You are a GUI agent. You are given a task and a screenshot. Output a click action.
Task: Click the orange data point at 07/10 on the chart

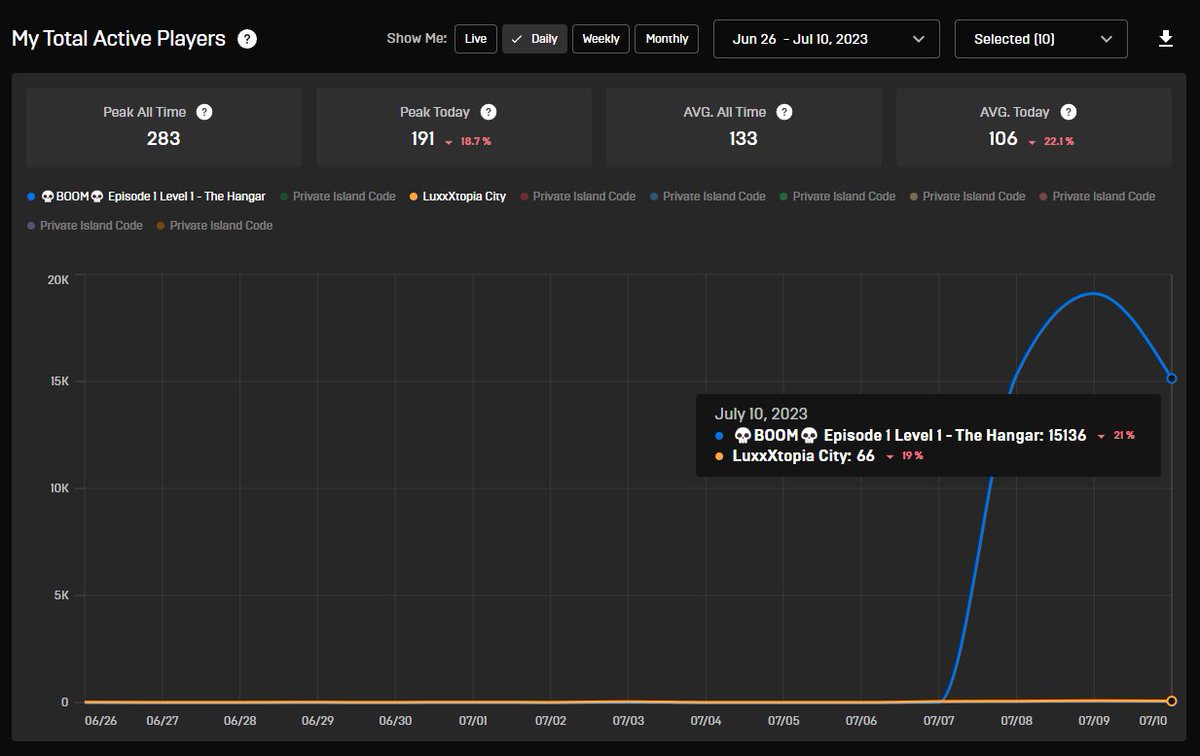click(1171, 701)
